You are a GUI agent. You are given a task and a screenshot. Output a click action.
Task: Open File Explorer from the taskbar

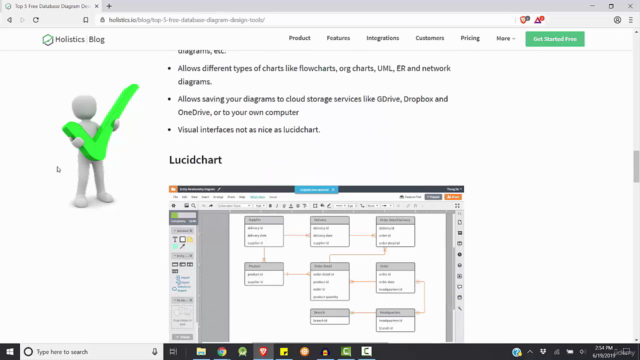coord(201,351)
